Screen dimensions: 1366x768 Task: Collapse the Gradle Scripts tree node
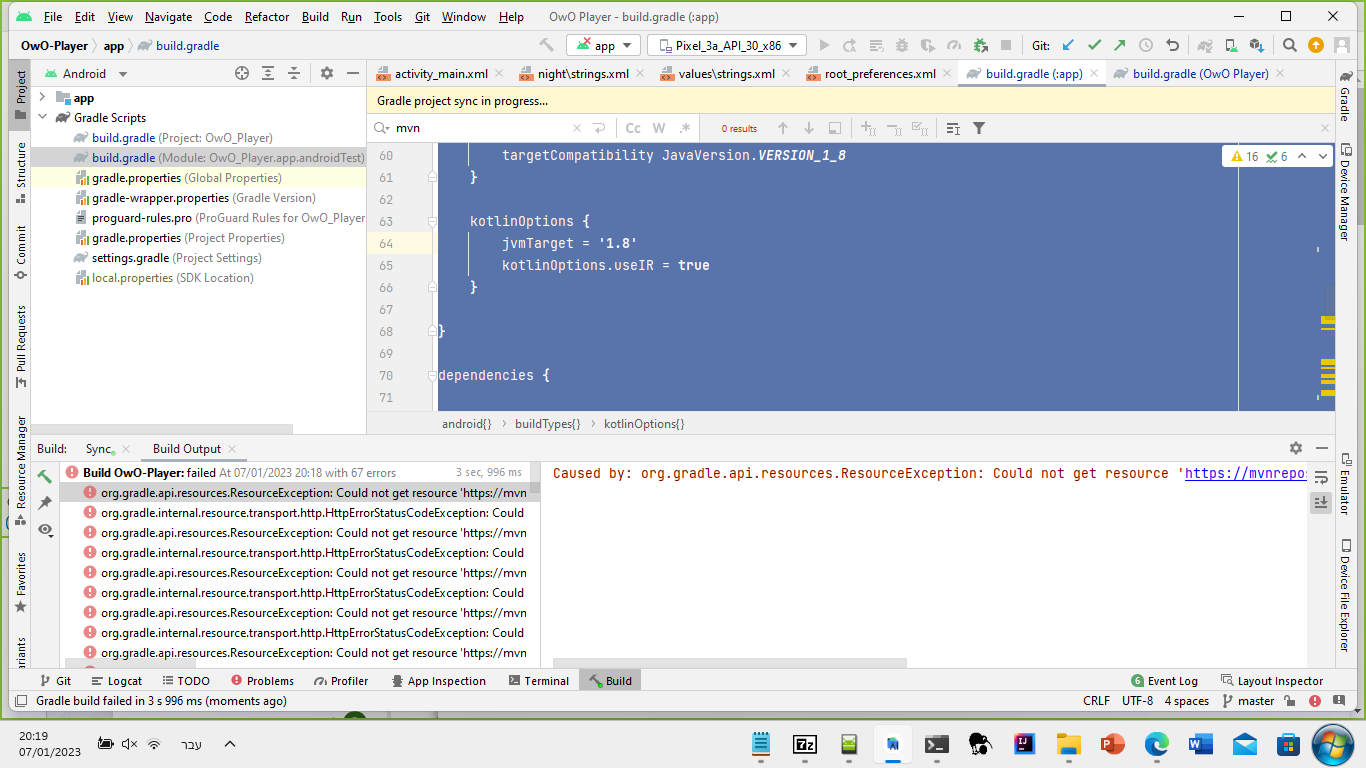(x=43, y=117)
